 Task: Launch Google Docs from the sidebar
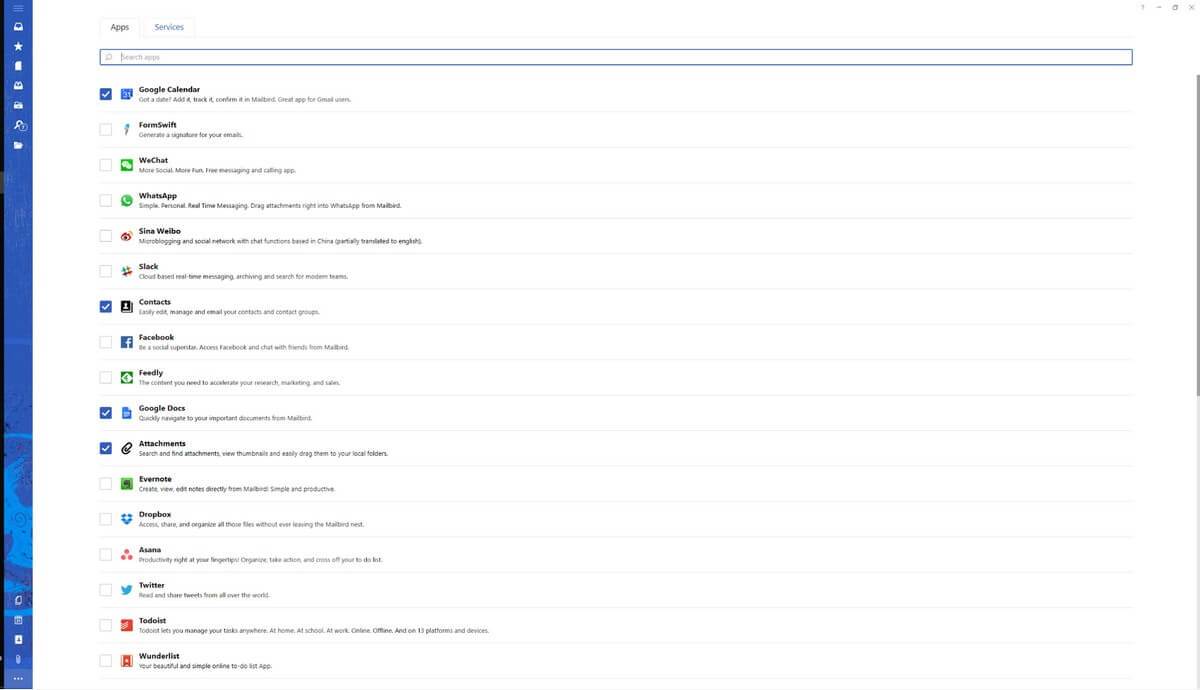[18, 600]
